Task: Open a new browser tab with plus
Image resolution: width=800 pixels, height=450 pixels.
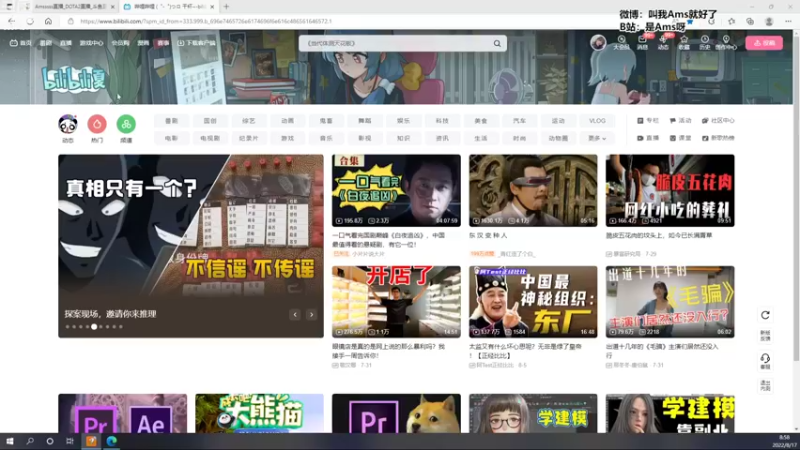Action: 226,7
